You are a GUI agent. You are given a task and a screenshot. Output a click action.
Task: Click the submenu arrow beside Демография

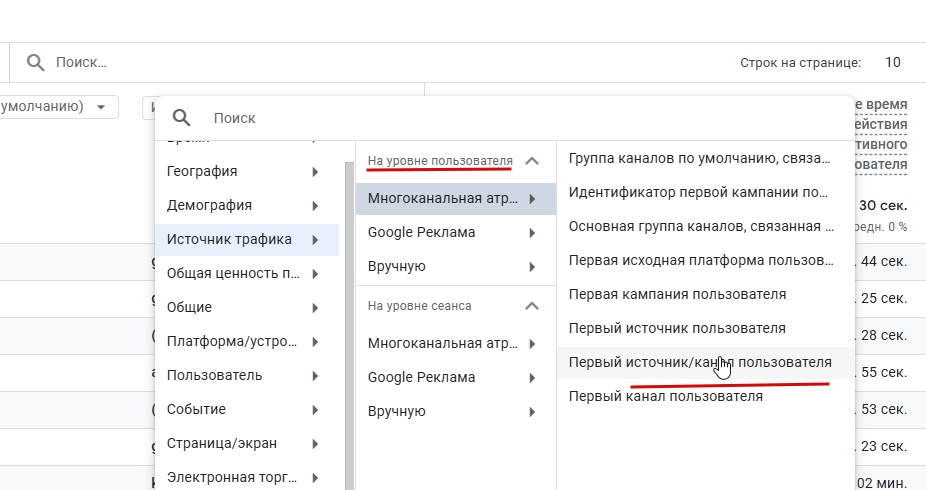coord(315,206)
